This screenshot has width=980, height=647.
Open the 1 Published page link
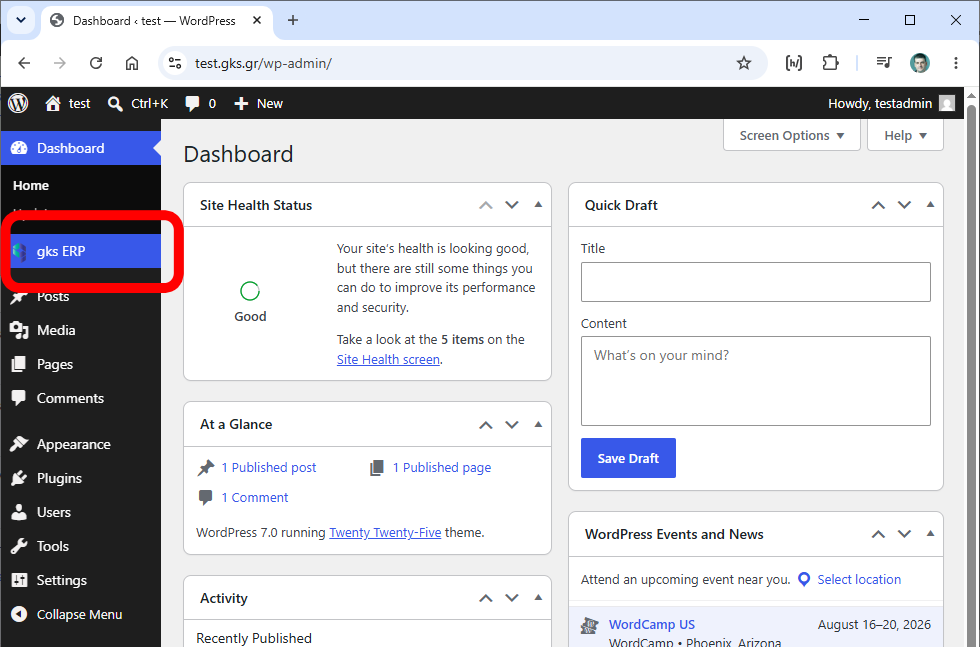point(442,468)
